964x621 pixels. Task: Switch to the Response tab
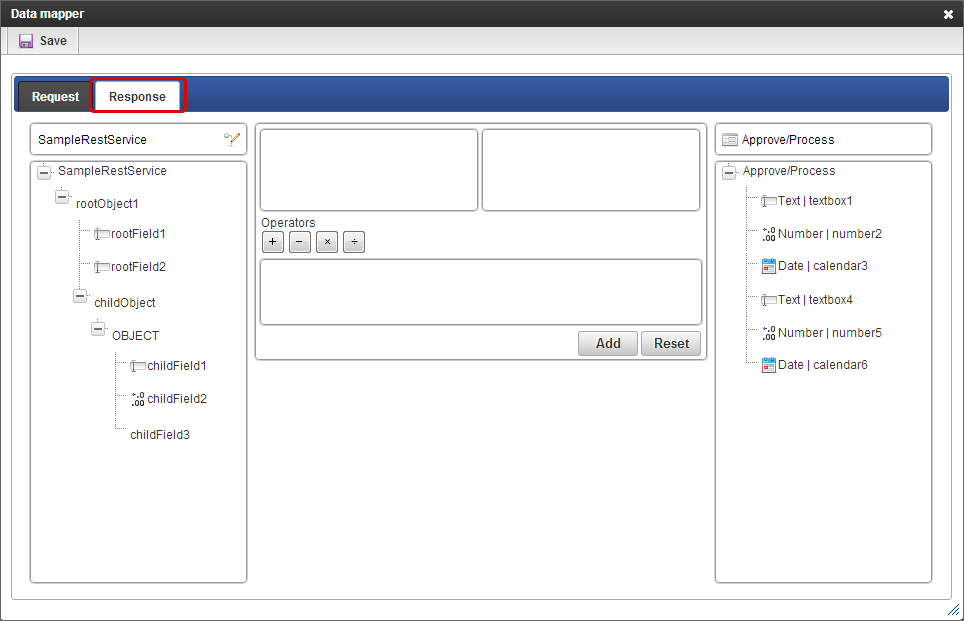138,97
